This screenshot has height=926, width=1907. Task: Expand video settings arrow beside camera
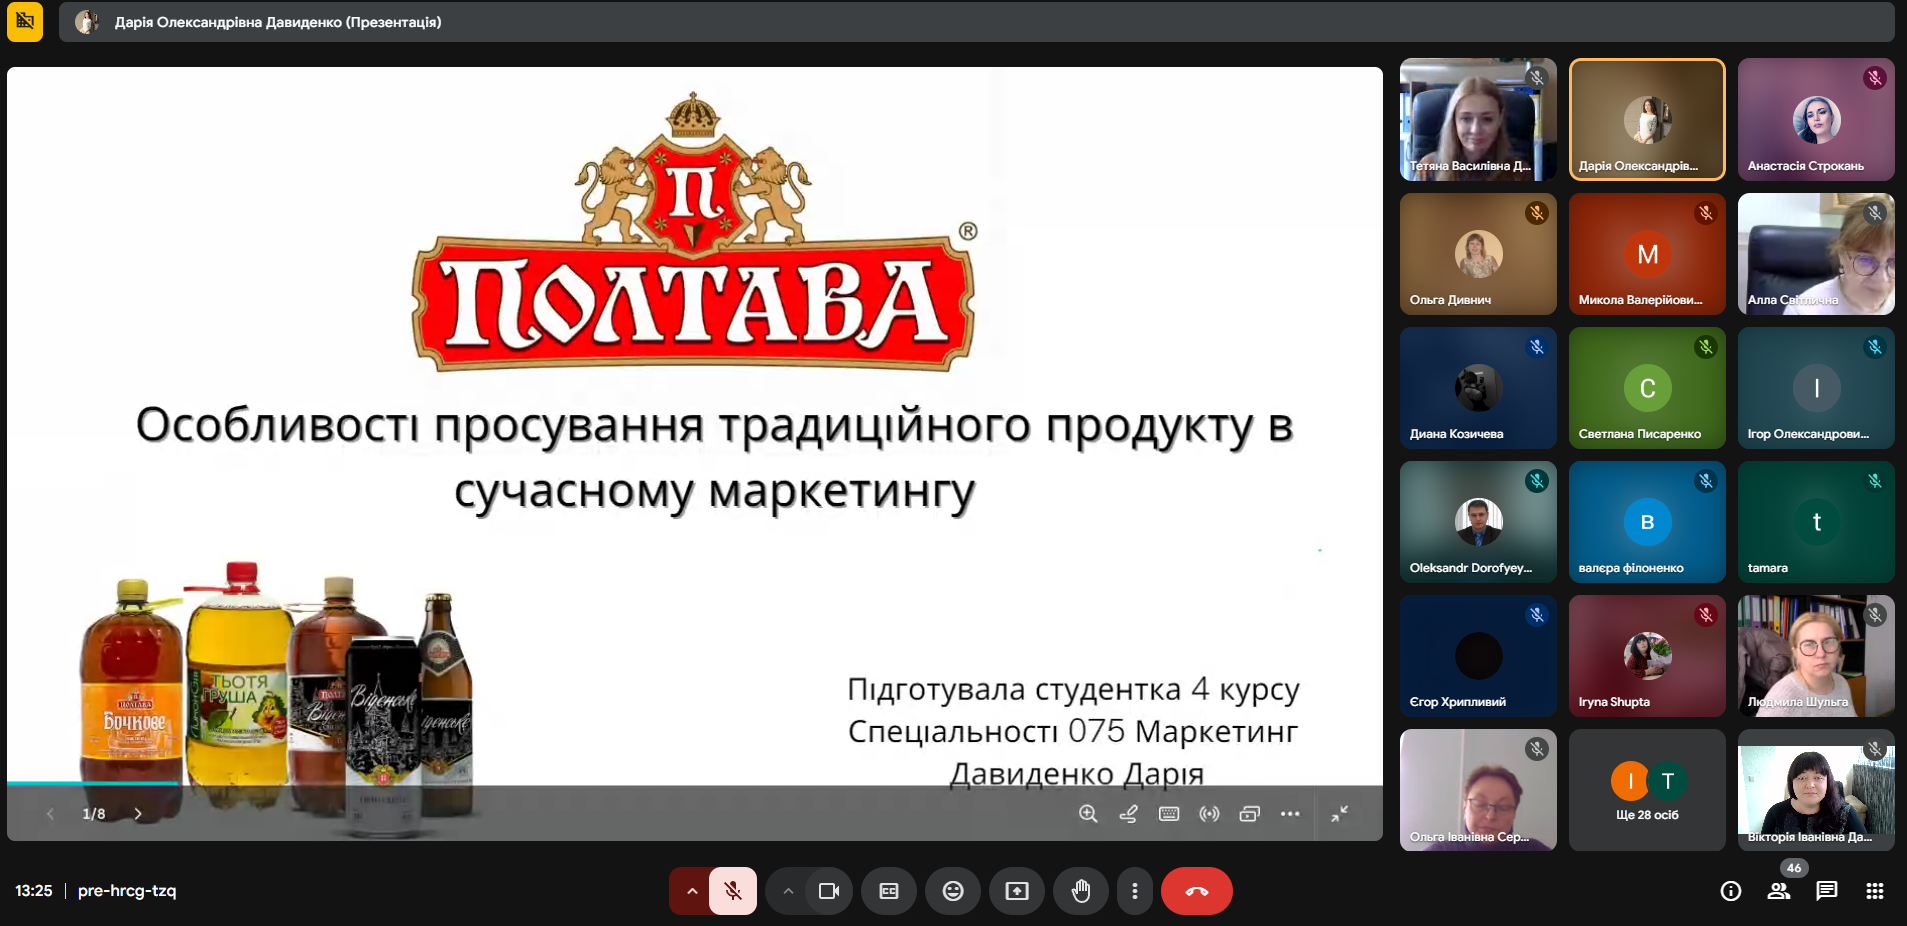(788, 891)
